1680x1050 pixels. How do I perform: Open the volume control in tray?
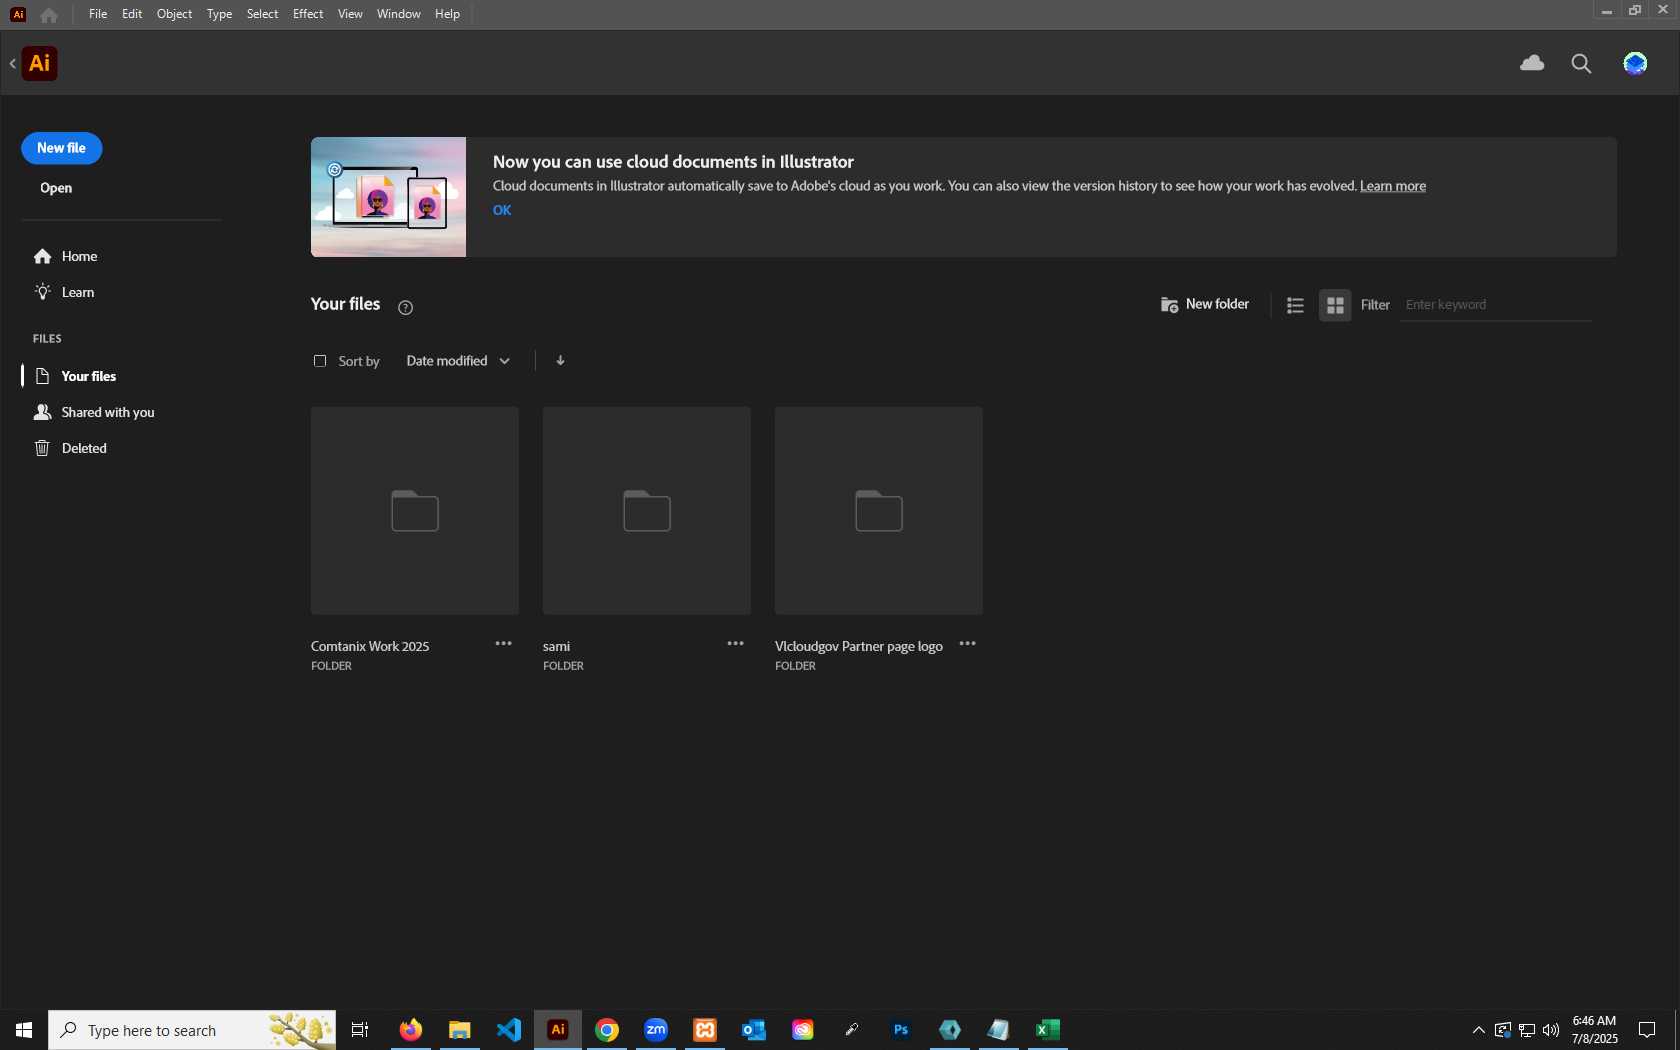pos(1551,1030)
